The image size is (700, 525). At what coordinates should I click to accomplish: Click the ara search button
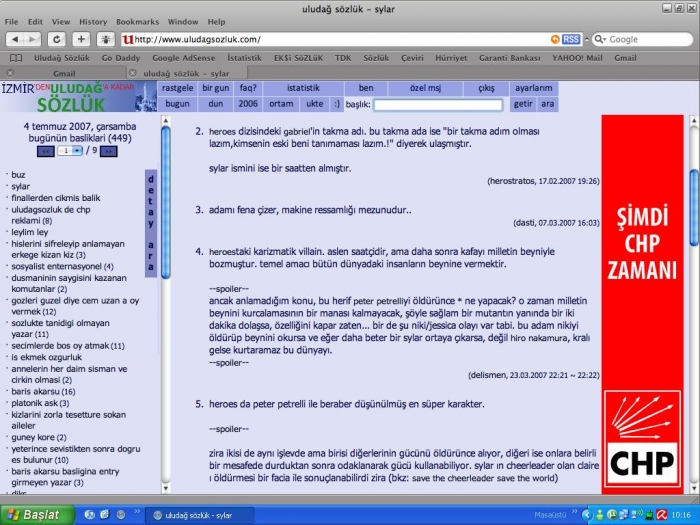click(548, 104)
